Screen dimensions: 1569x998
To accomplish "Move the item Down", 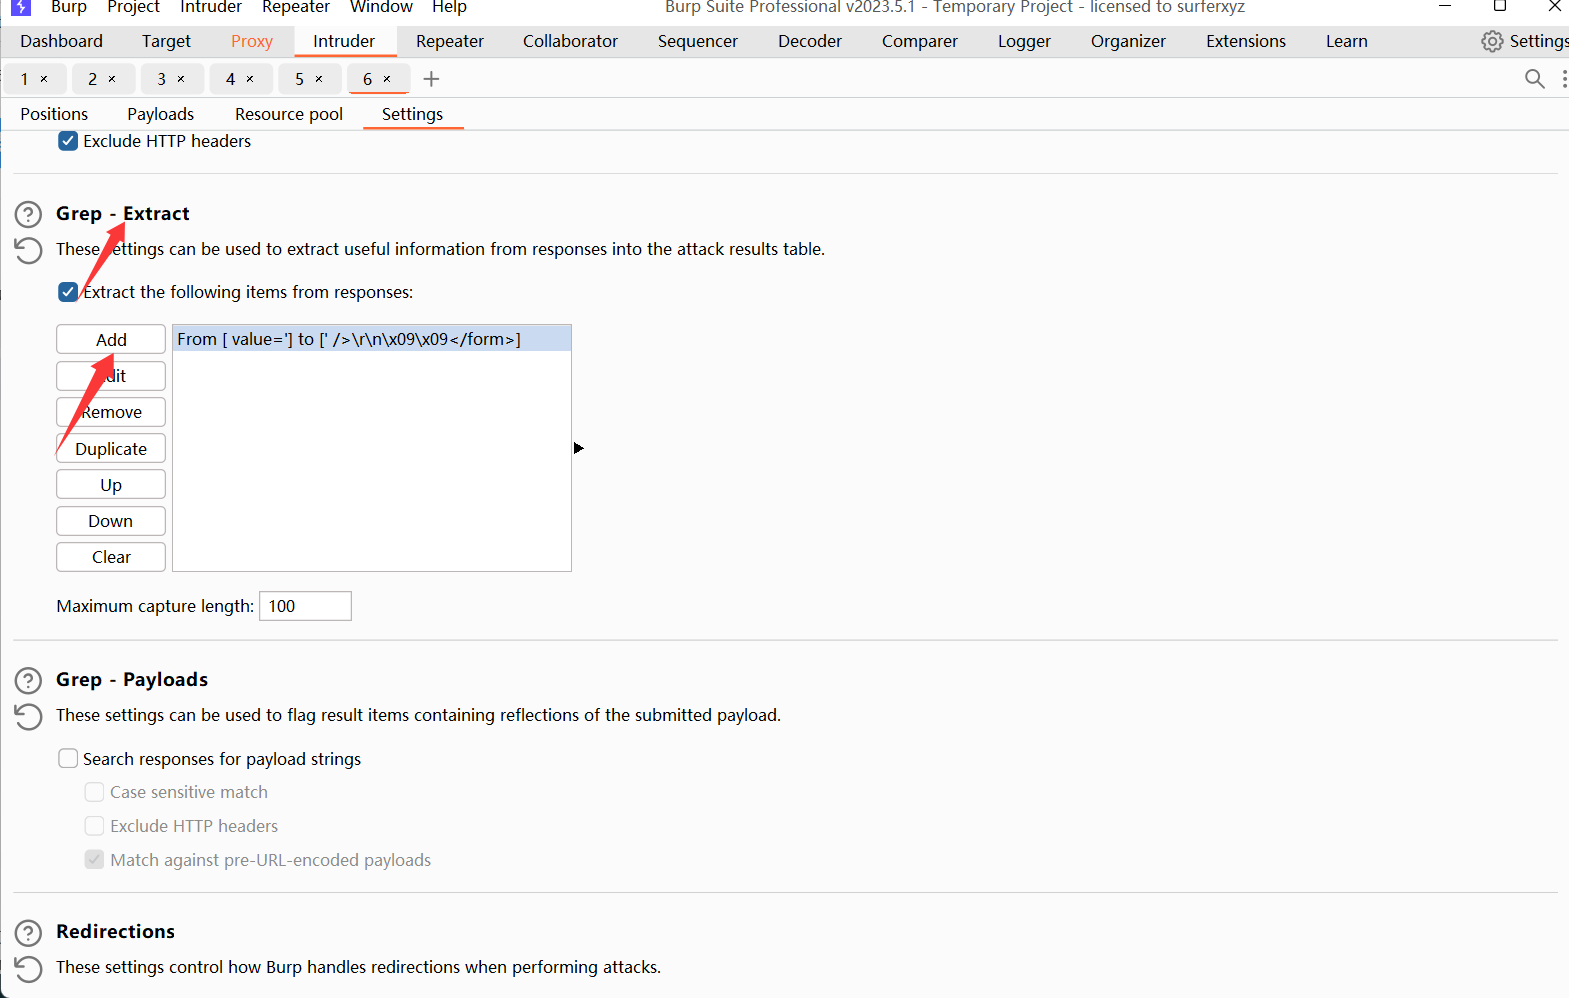I will [111, 521].
